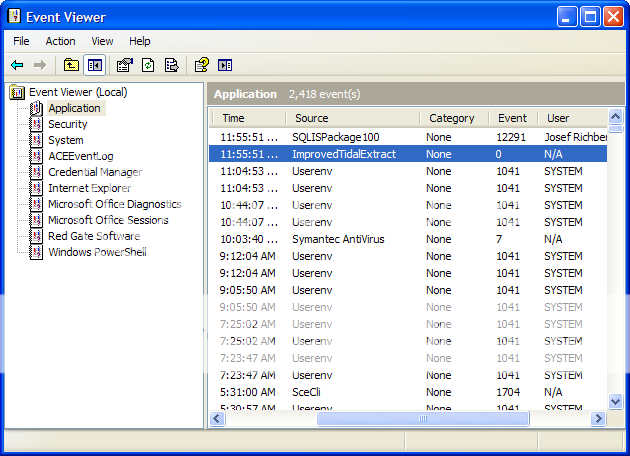
Task: Open the Properties toolbar icon
Action: click(x=125, y=65)
